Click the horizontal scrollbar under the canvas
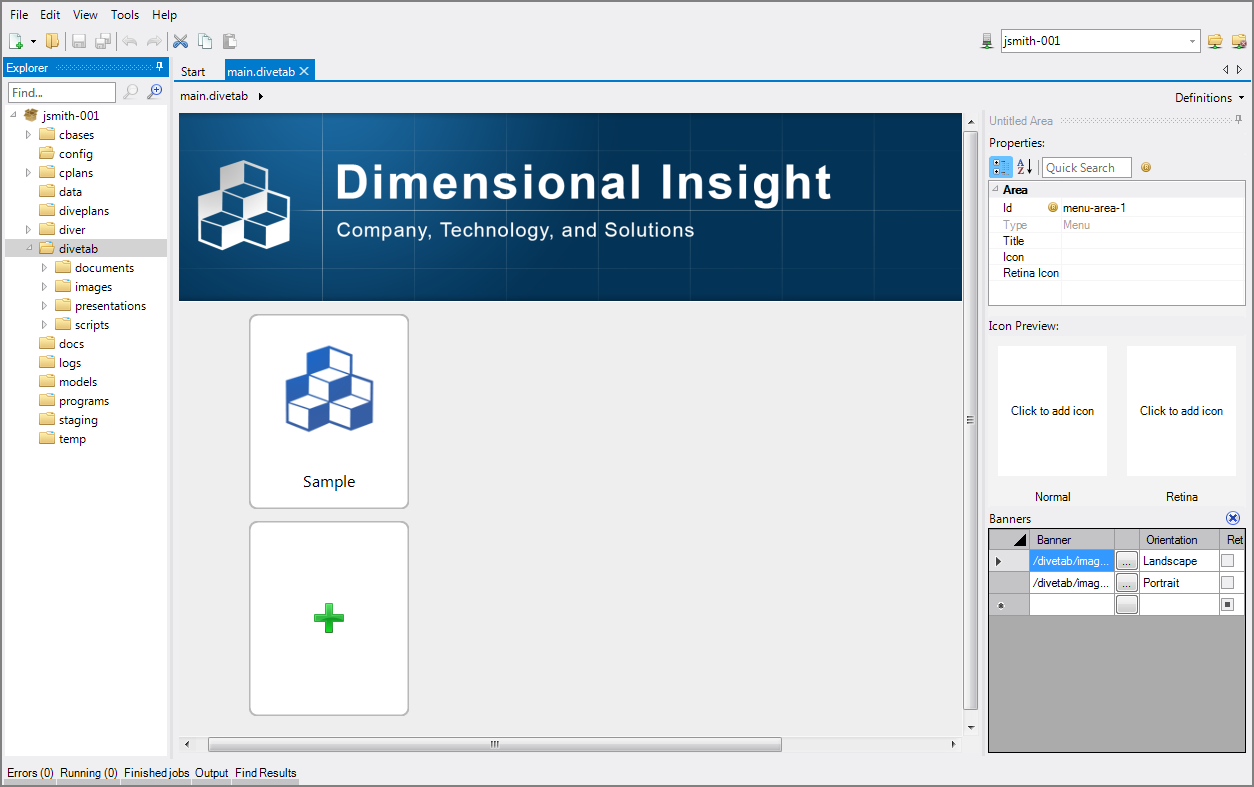The height and width of the screenshot is (787, 1254). (494, 744)
